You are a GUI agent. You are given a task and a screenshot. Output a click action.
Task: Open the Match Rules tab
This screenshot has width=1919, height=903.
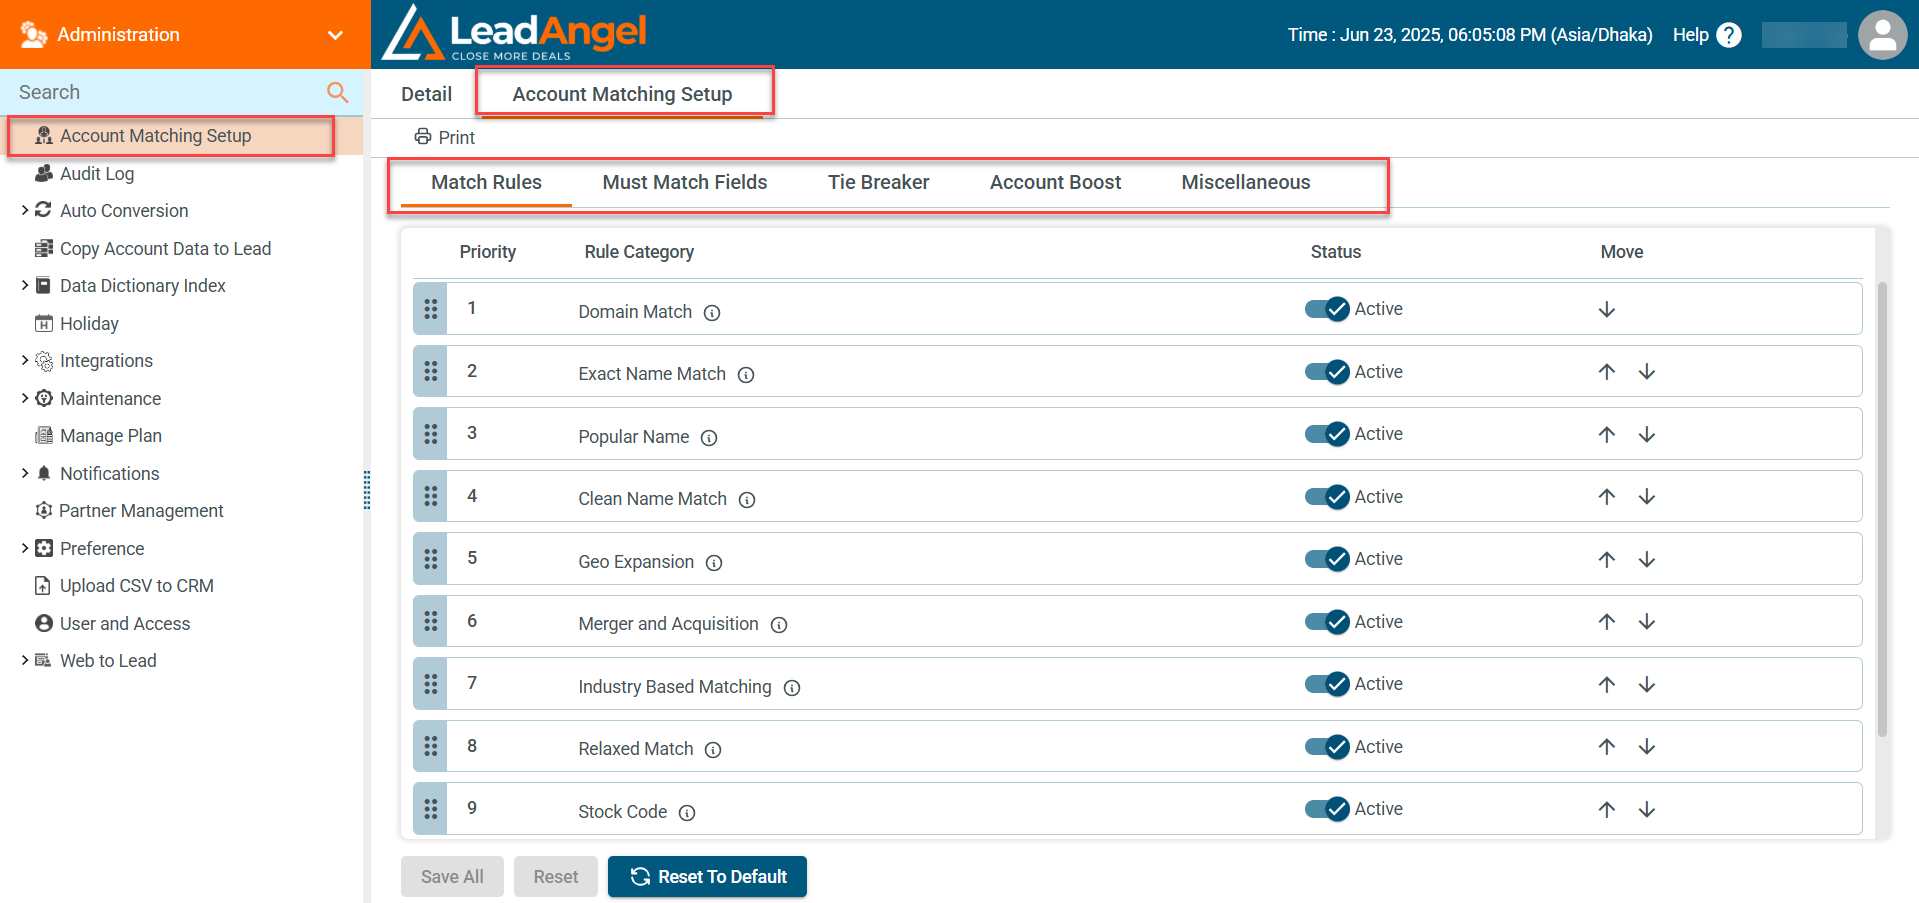click(x=486, y=182)
